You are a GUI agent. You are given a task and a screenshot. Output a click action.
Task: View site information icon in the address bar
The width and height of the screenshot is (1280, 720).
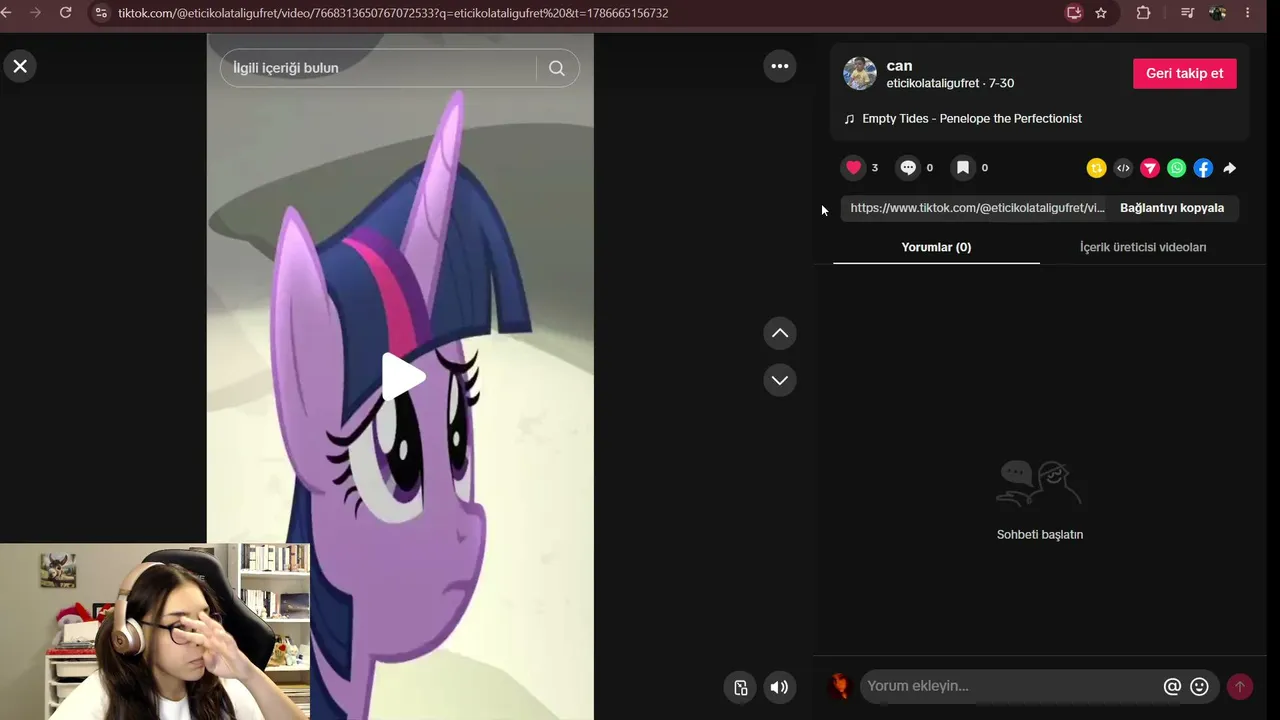[x=101, y=13]
